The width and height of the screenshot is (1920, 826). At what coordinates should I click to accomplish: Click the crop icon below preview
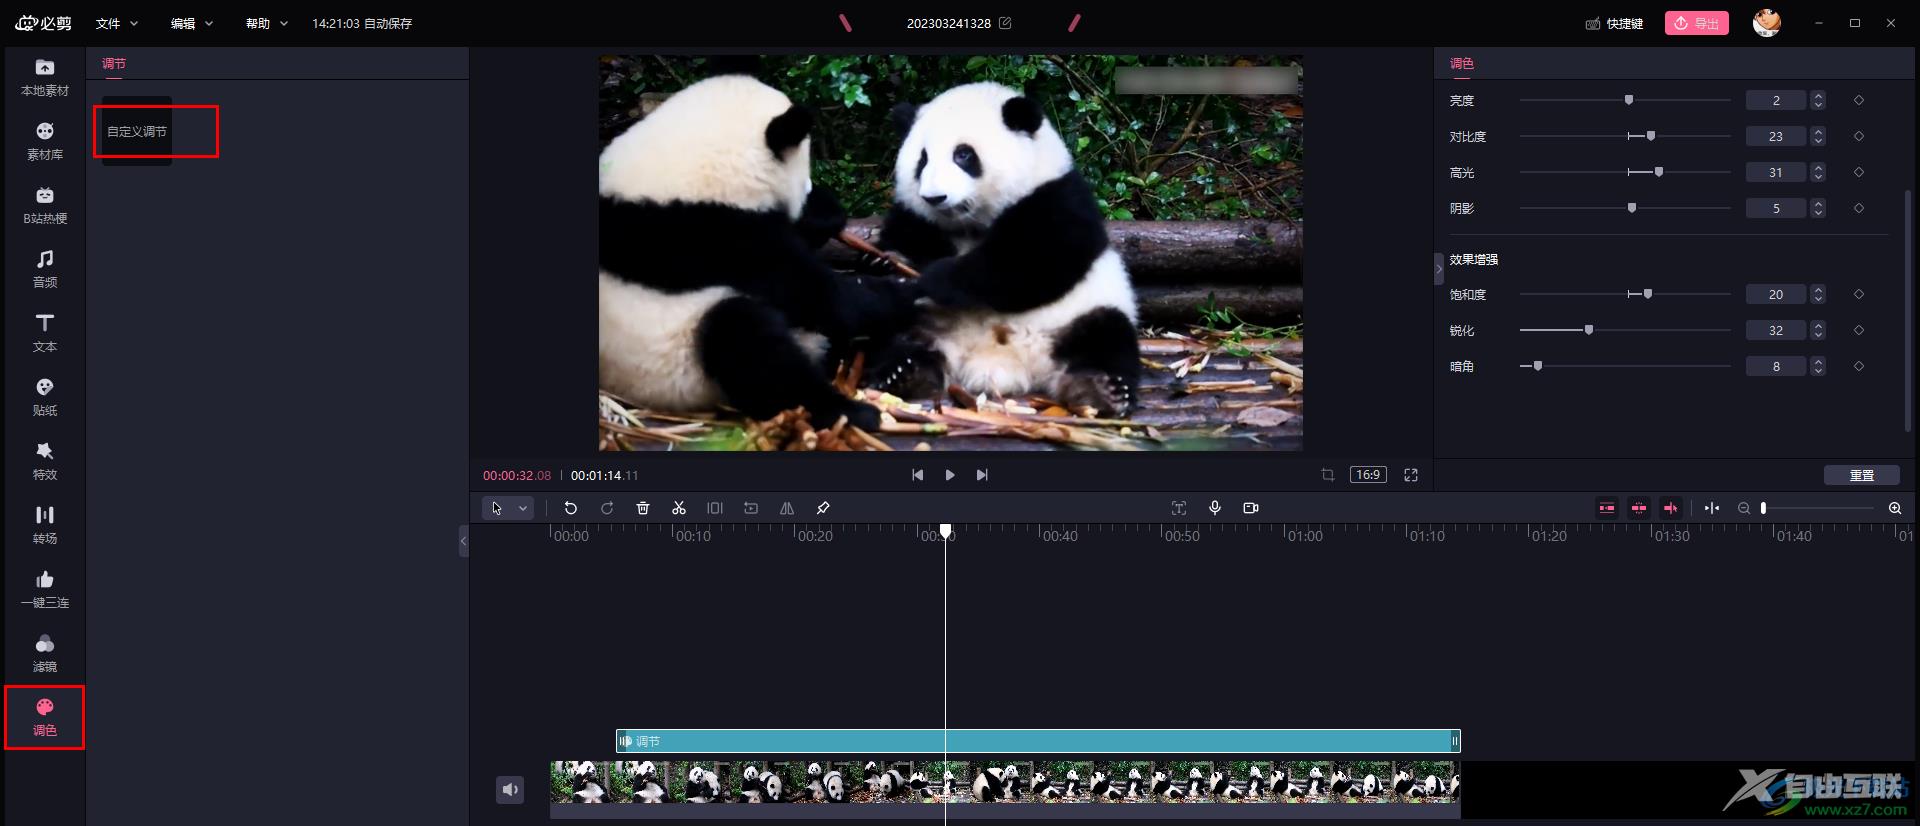click(x=1328, y=475)
